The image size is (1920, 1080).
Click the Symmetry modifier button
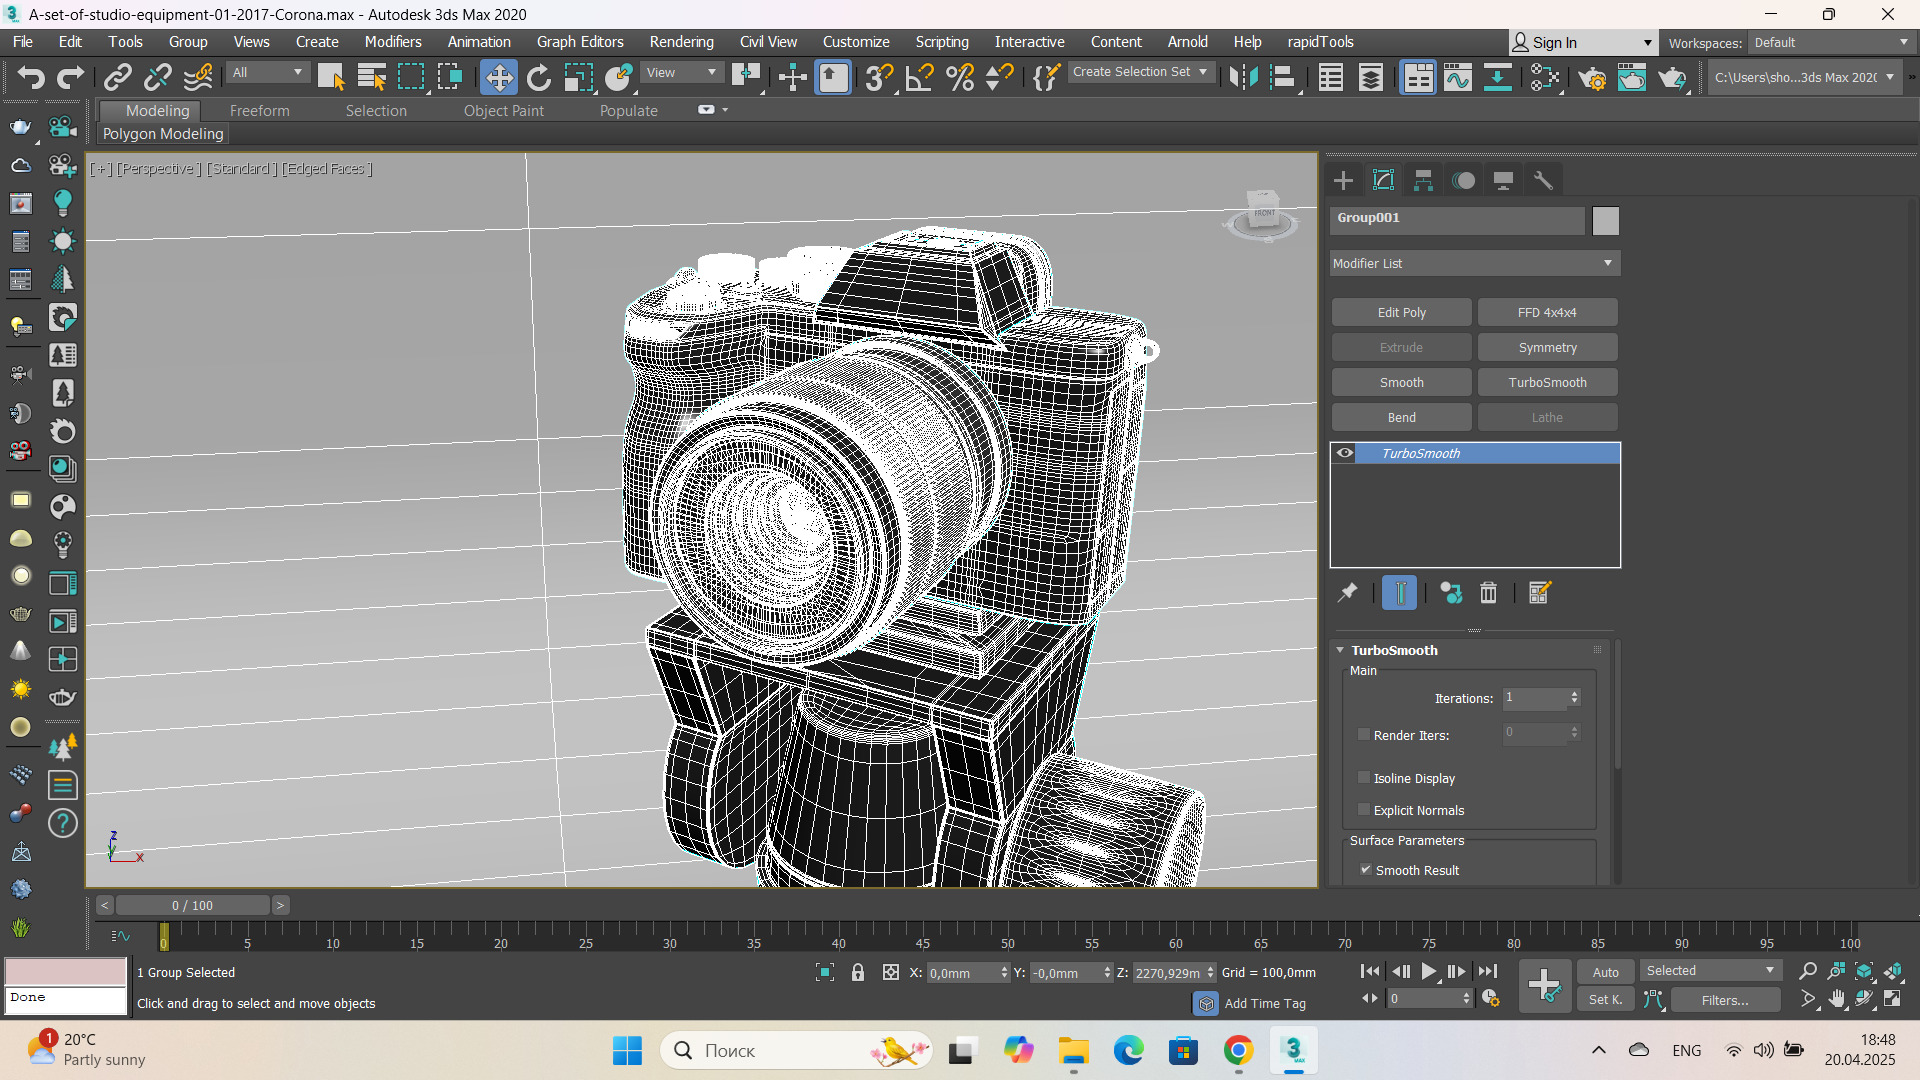tap(1547, 347)
